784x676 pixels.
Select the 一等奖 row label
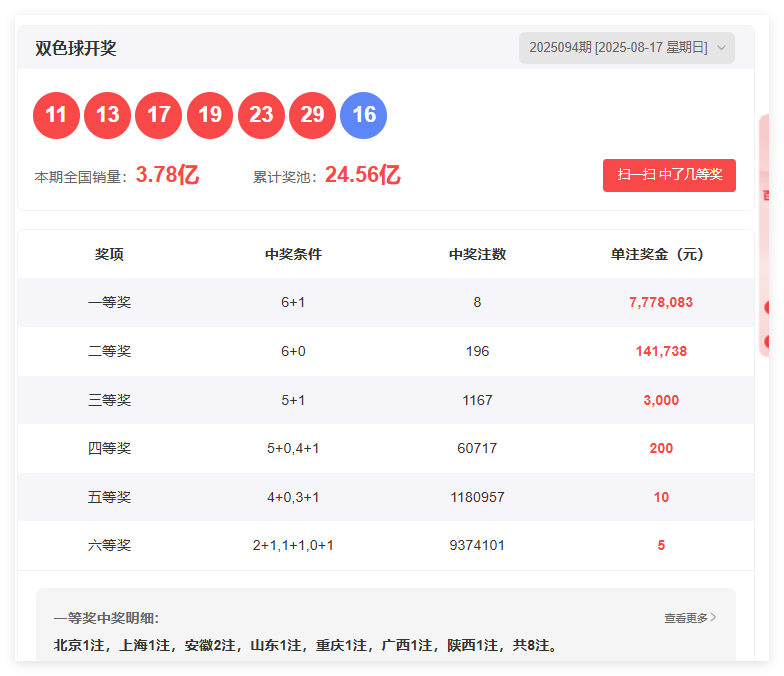tap(109, 302)
